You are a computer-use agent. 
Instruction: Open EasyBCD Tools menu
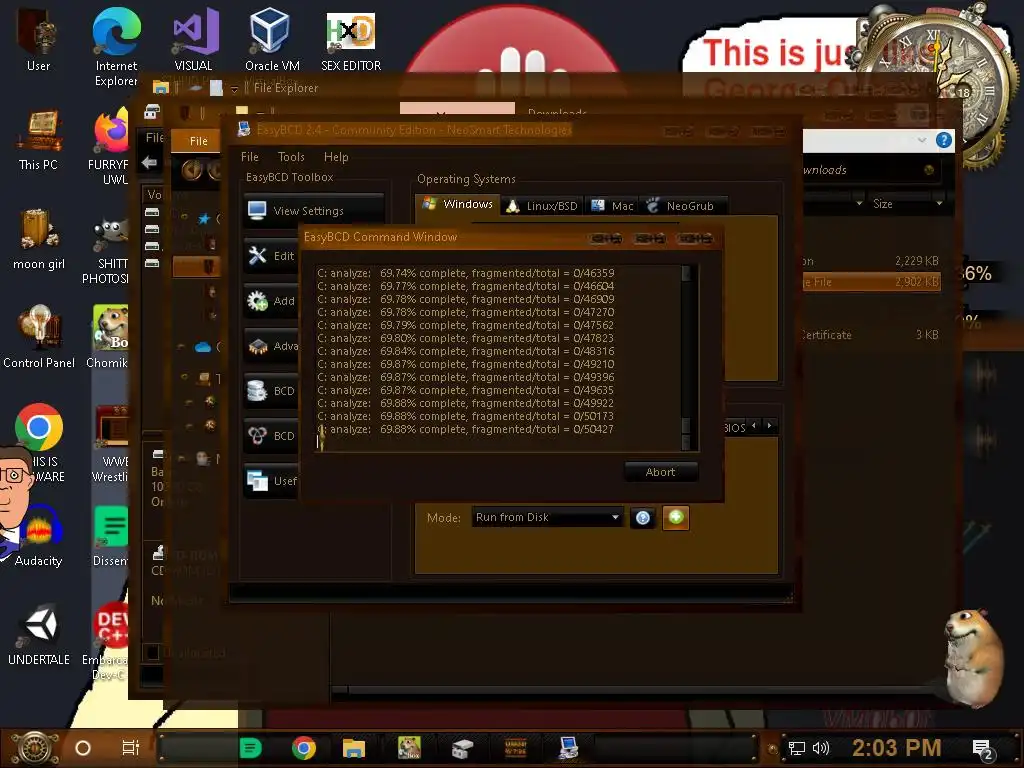coord(291,157)
